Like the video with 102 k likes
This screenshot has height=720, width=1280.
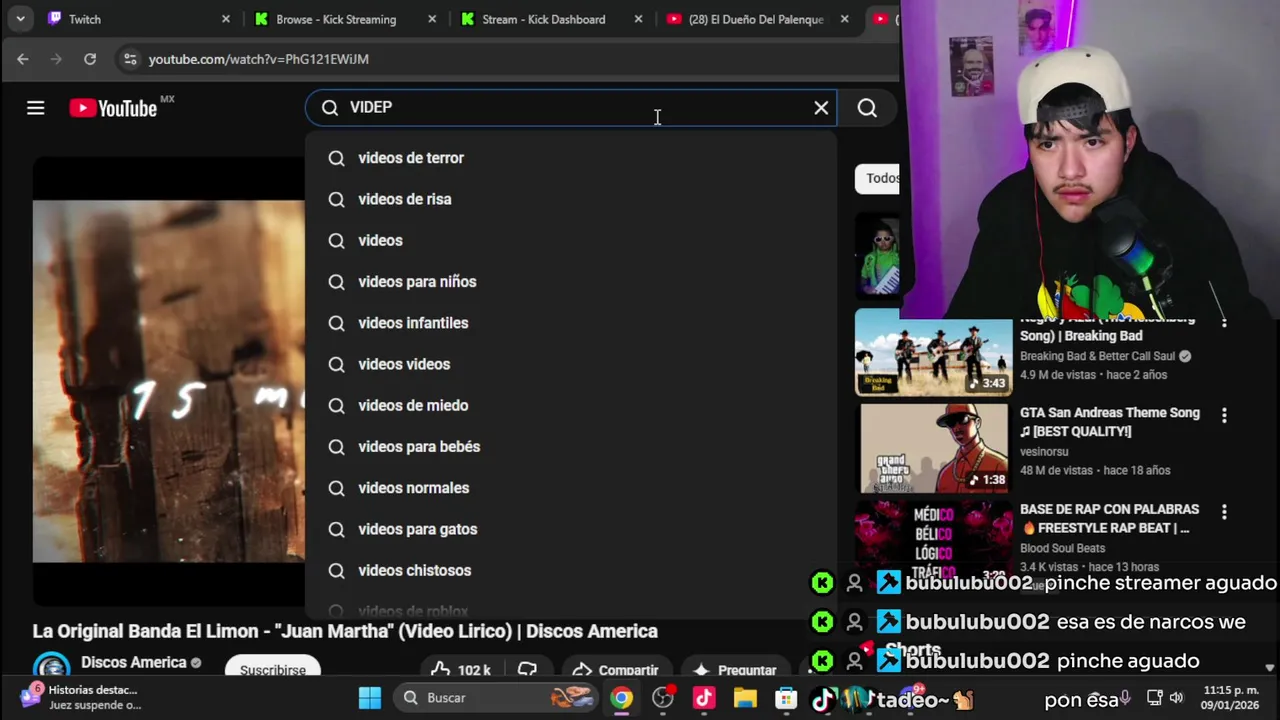[x=461, y=669]
